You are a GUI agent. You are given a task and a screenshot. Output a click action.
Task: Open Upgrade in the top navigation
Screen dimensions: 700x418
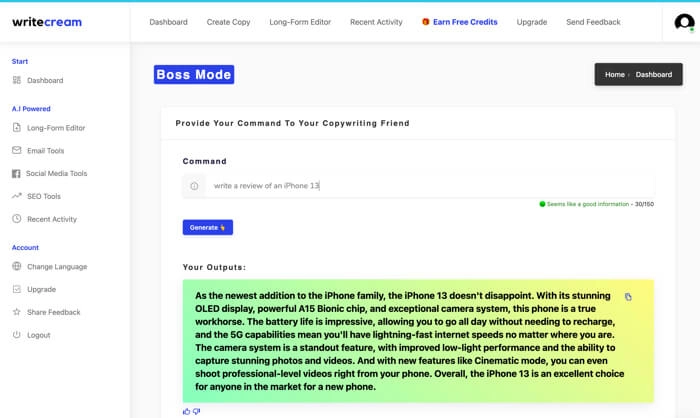coord(532,22)
